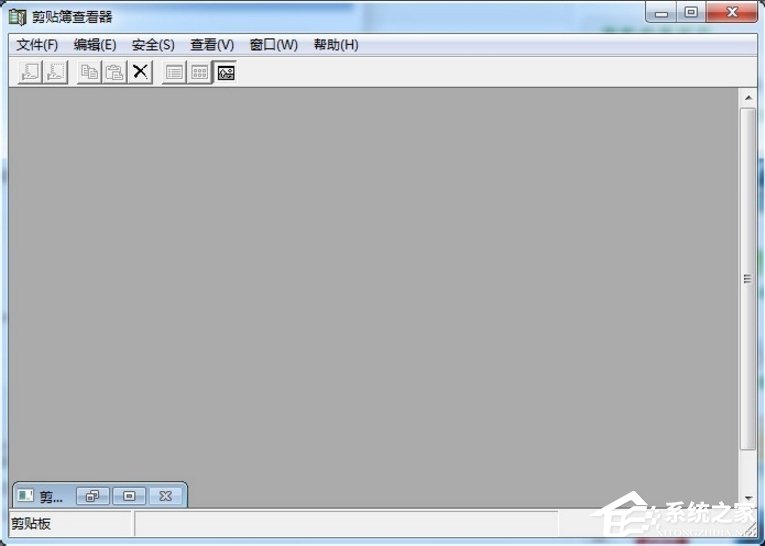Viewport: 765px width, 546px height.
Task: Expand the 安全(S) menu
Action: click(x=153, y=45)
